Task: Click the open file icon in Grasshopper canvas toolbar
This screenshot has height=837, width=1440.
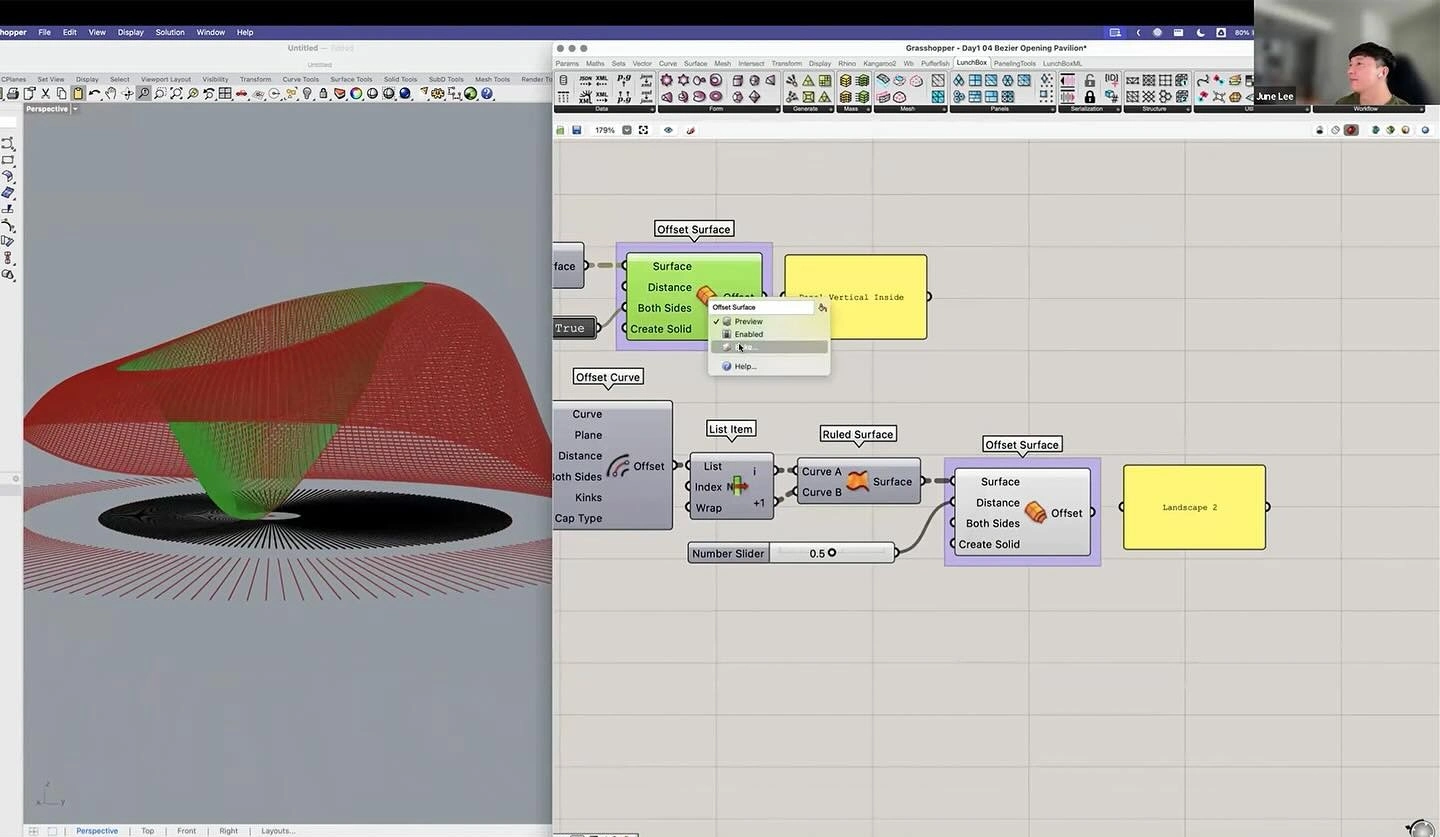Action: 560,130
